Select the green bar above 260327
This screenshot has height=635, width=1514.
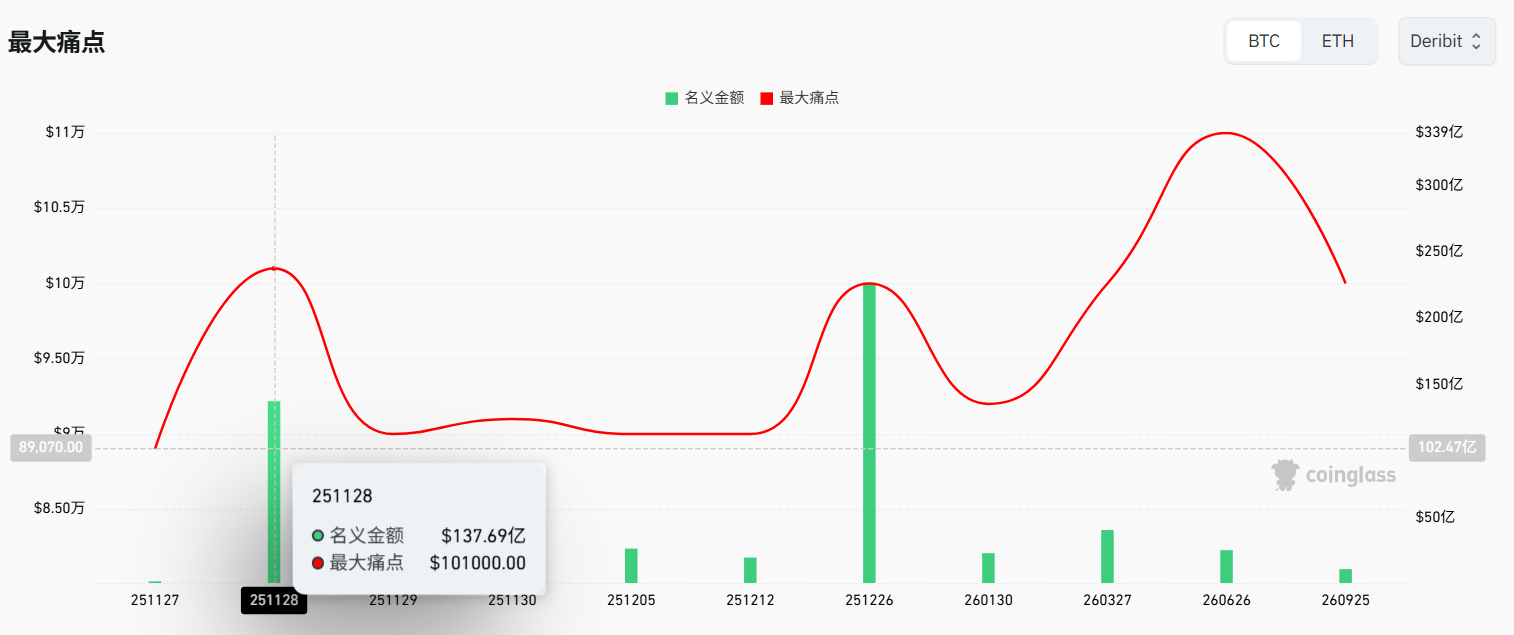(x=1107, y=556)
